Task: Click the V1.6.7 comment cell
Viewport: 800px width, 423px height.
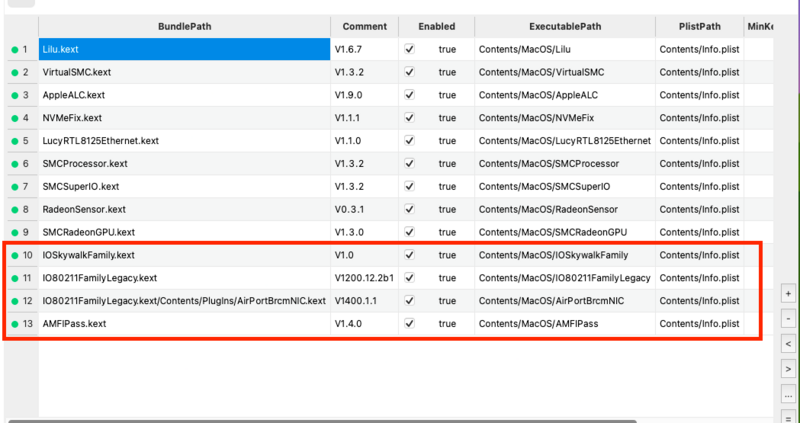Action: click(365, 49)
